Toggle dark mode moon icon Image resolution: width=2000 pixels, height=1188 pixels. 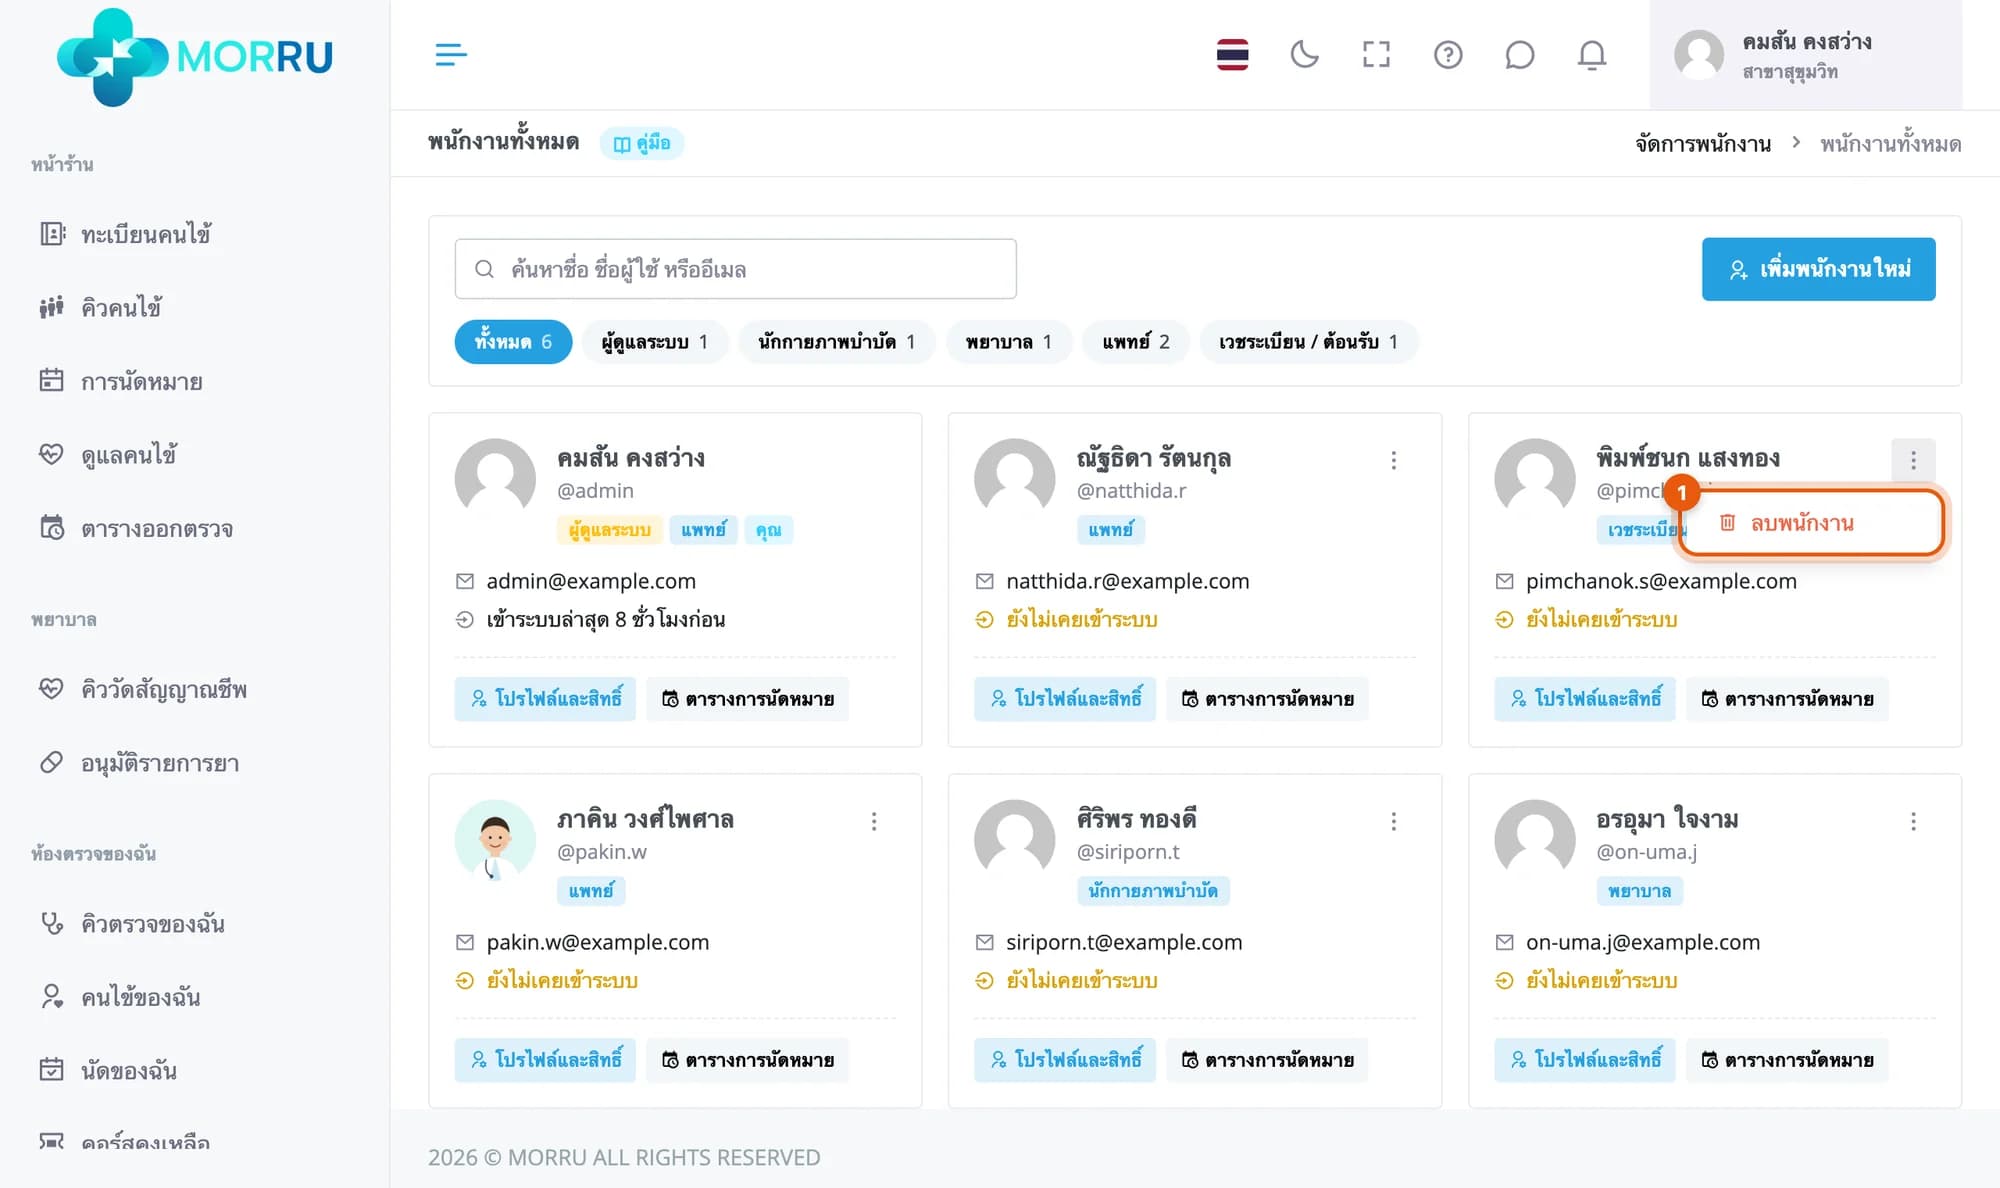tap(1304, 55)
